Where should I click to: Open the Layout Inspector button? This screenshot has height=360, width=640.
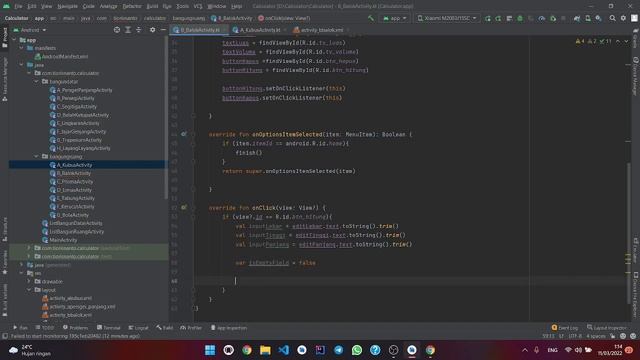[606, 328]
